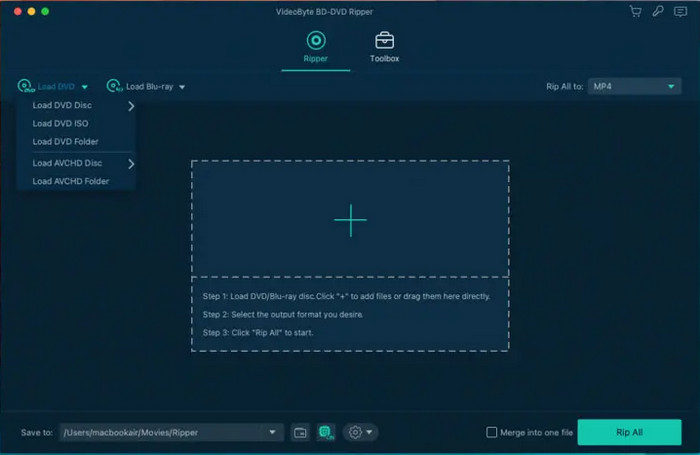Click the Load Blu-ray text button
This screenshot has height=455, width=700.
coord(150,87)
